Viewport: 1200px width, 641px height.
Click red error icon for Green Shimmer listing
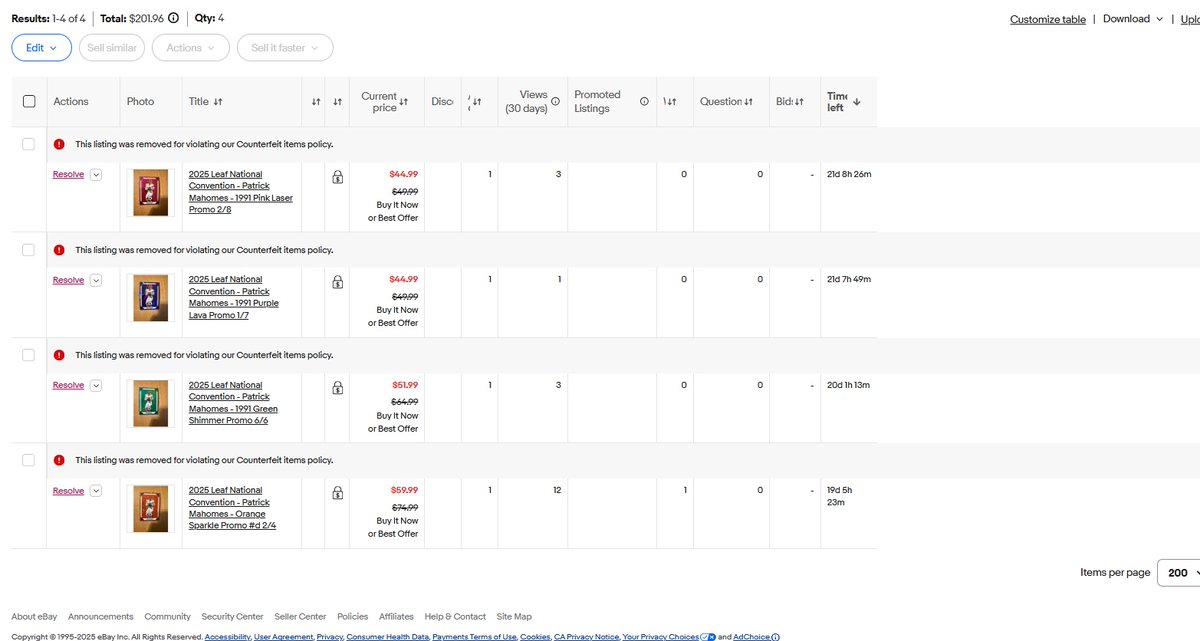coord(59,355)
